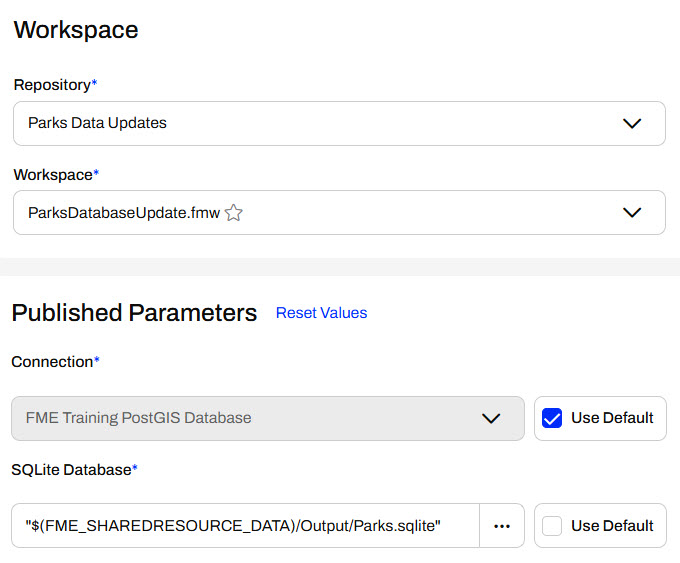Star the ParksDatabaseUpdate.fmw workspace as favorite
The image size is (680, 563).
(x=234, y=212)
